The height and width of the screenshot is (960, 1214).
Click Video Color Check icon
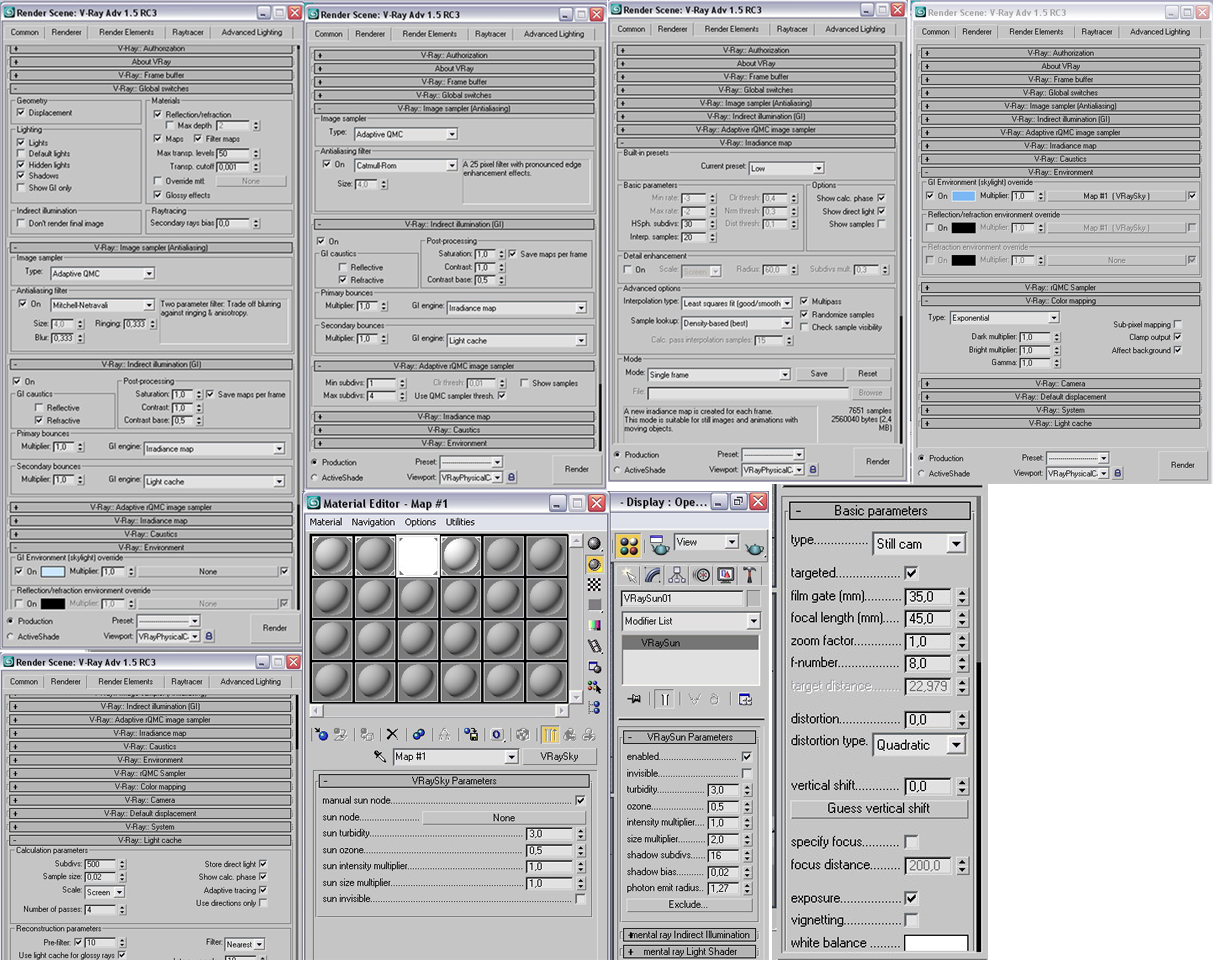[x=594, y=625]
